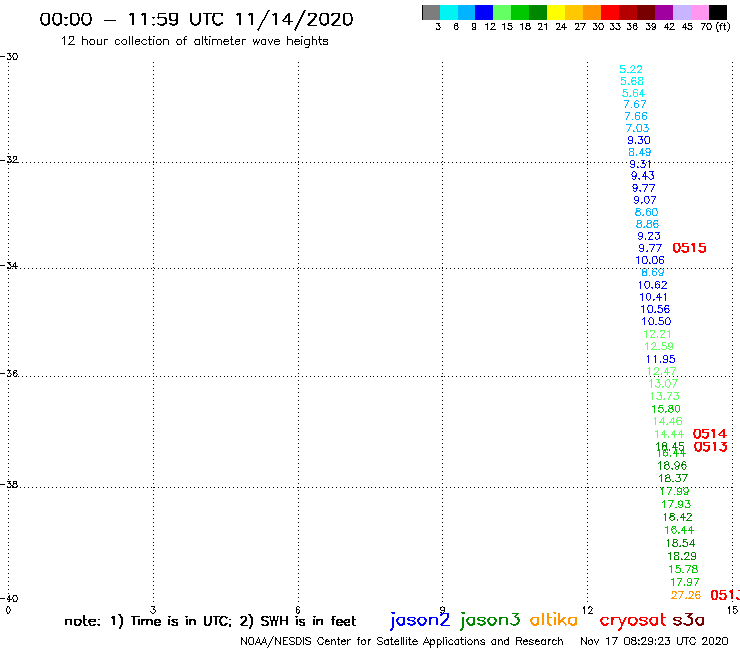Click the wave height value 5.22
Screen dimensions: 740x650
point(631,69)
